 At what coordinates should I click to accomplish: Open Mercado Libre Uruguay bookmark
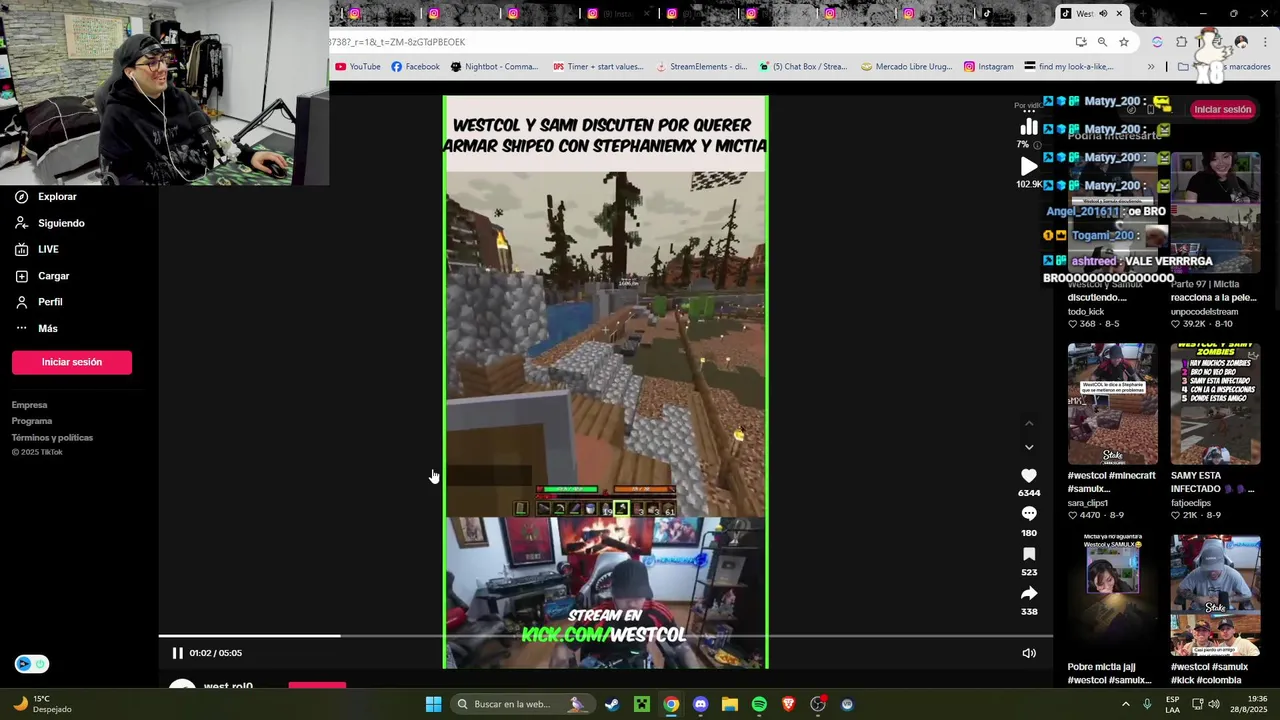906,67
